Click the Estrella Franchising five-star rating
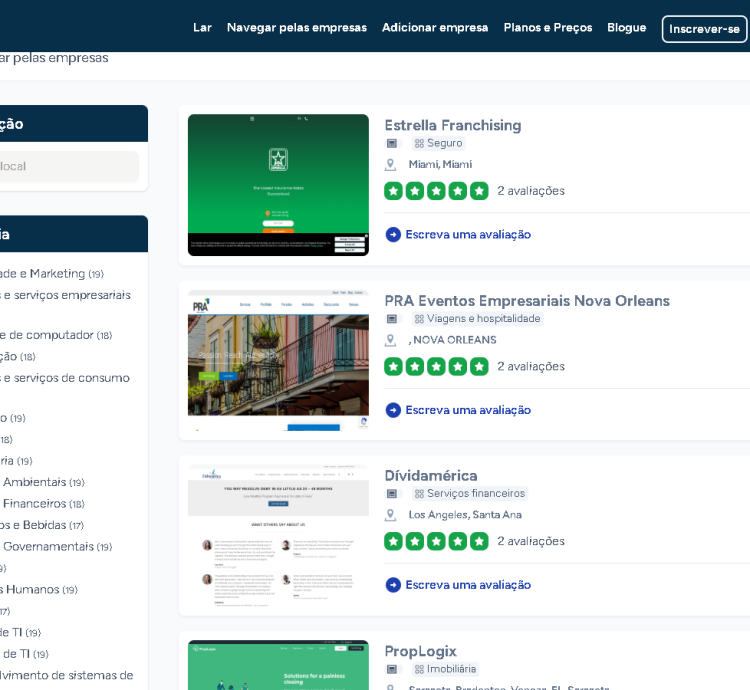This screenshot has height=690, width=750. (x=436, y=191)
